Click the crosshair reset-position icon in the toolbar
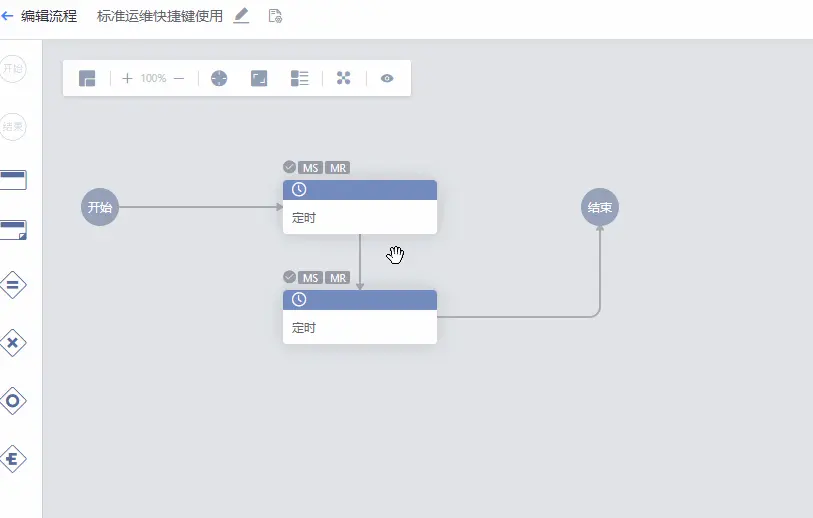Screen dimensions: 813x518 pyautogui.click(x=219, y=78)
